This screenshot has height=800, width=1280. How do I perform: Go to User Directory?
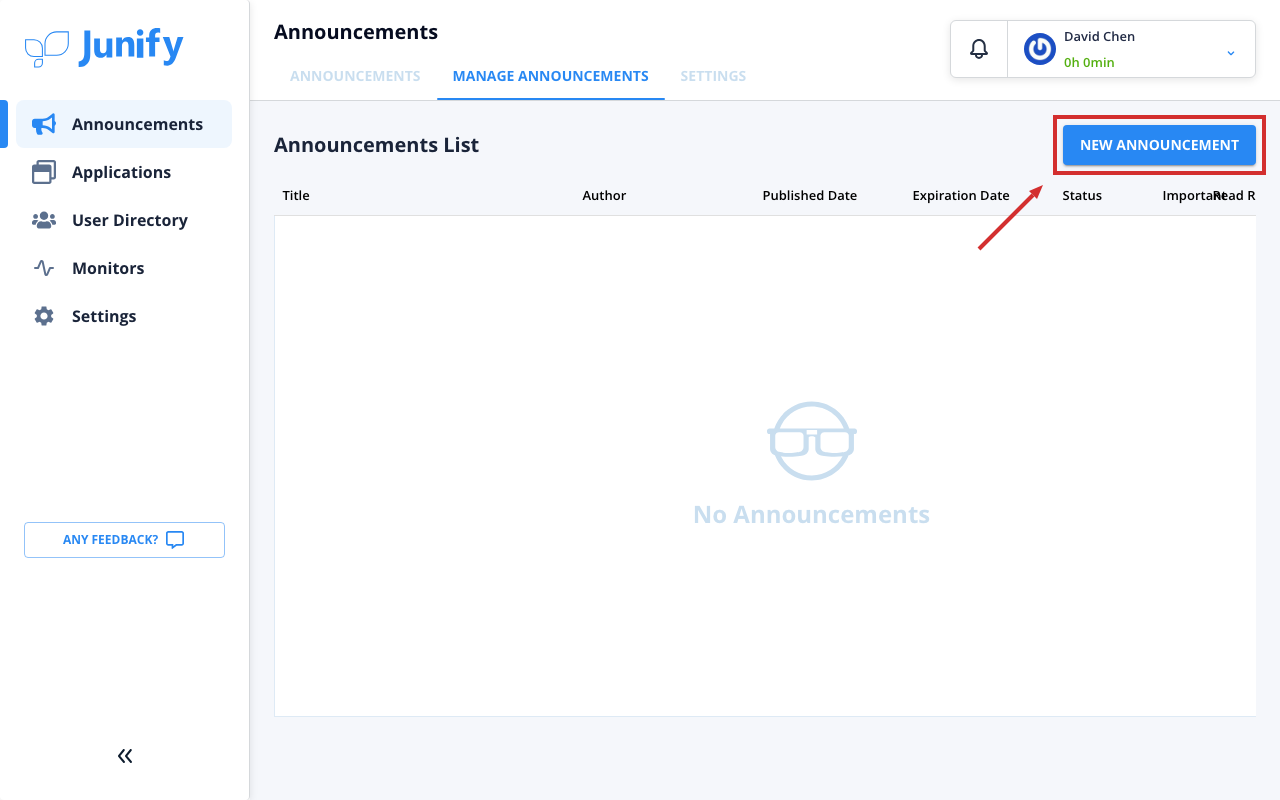pos(124,220)
